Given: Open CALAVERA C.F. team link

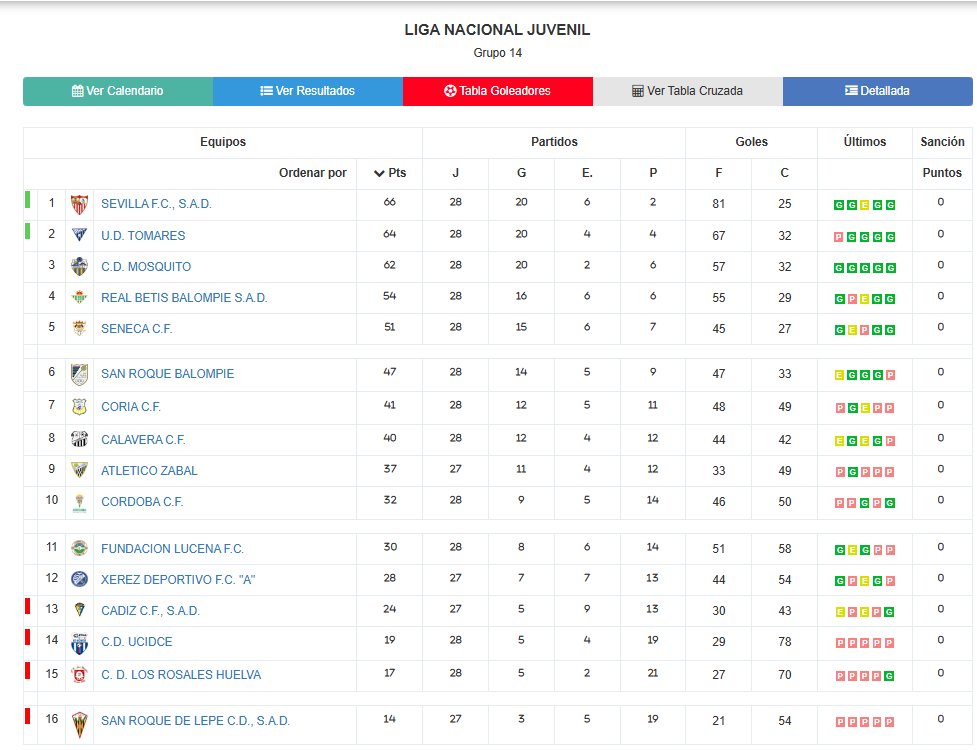Looking at the screenshot, I should coord(143,440).
